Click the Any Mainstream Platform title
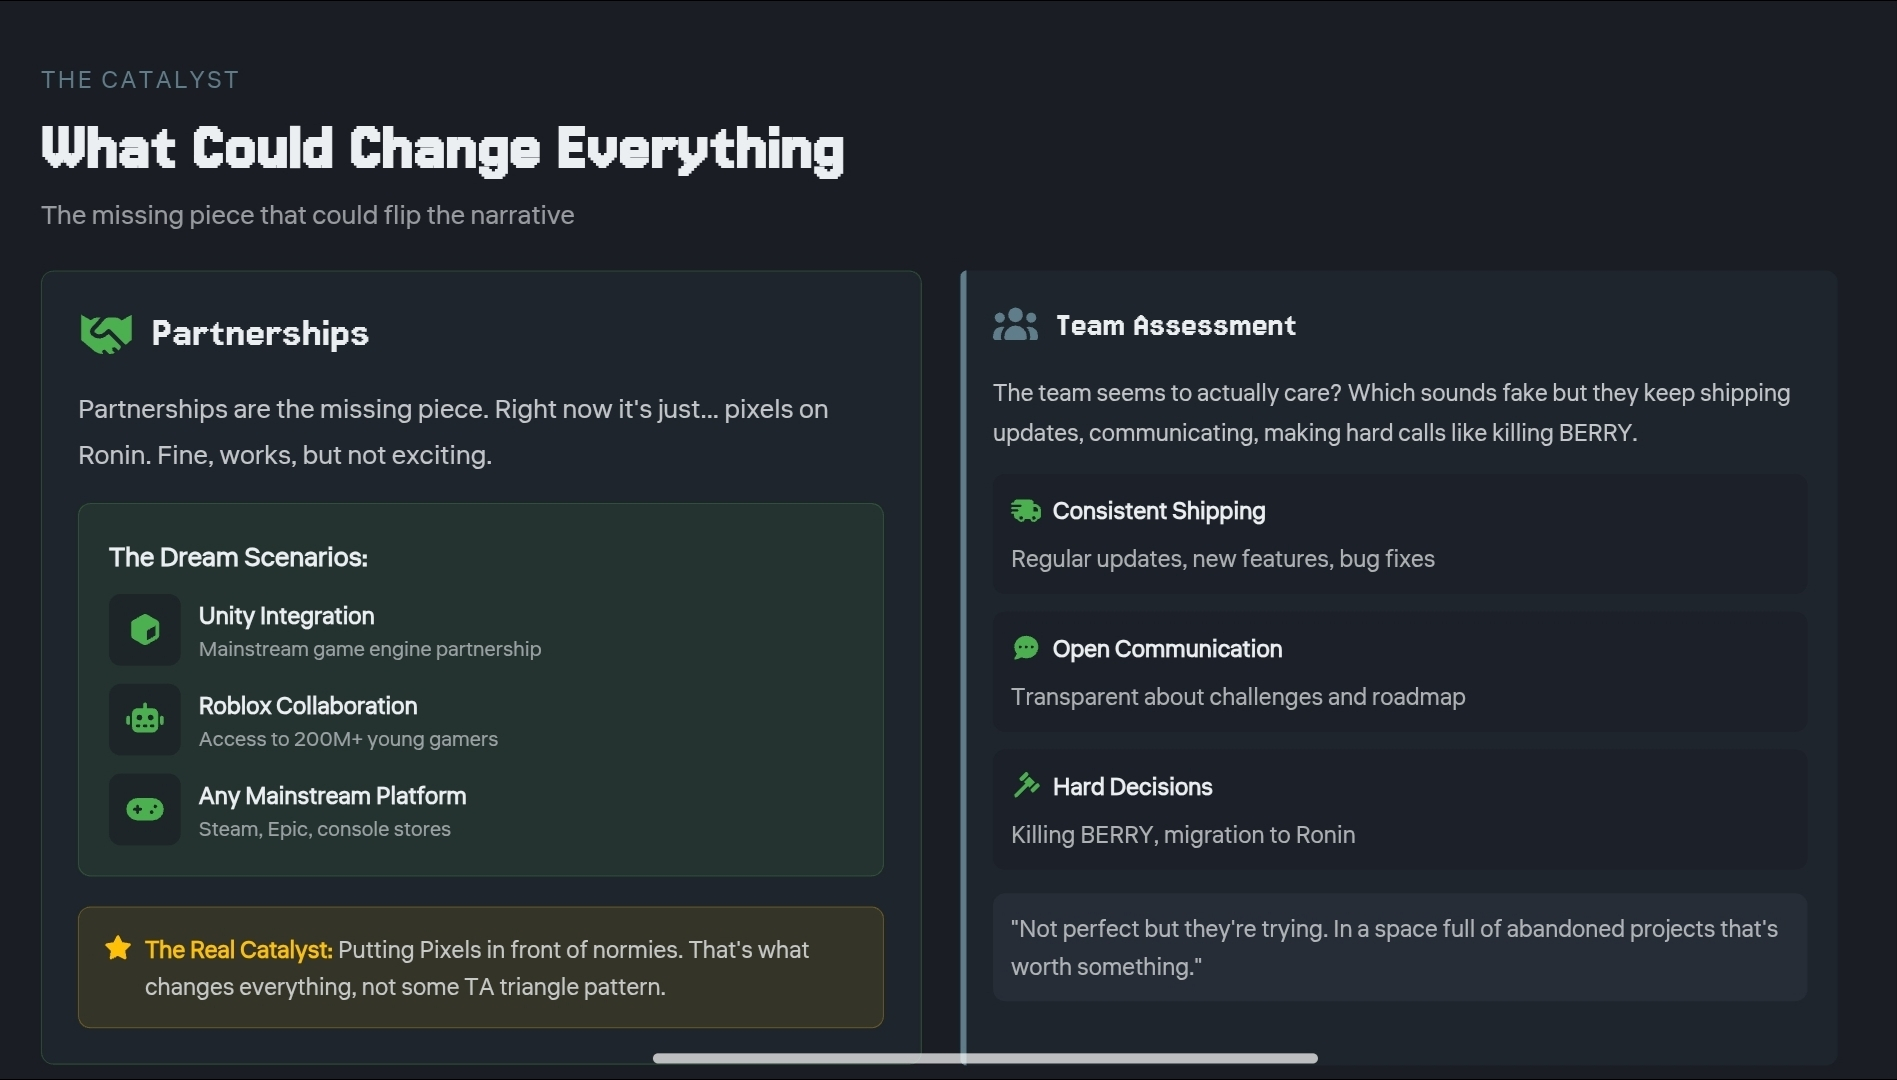This screenshot has height=1080, width=1897. [332, 796]
